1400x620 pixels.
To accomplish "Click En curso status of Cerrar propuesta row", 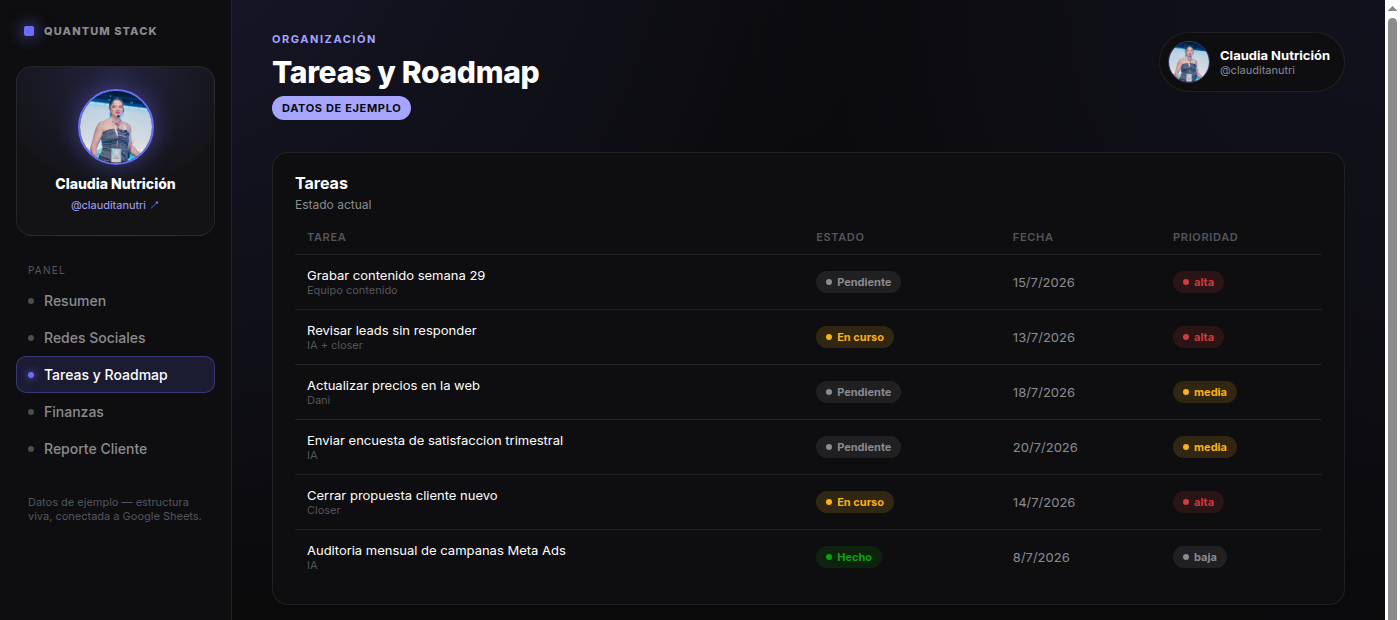I will point(855,502).
